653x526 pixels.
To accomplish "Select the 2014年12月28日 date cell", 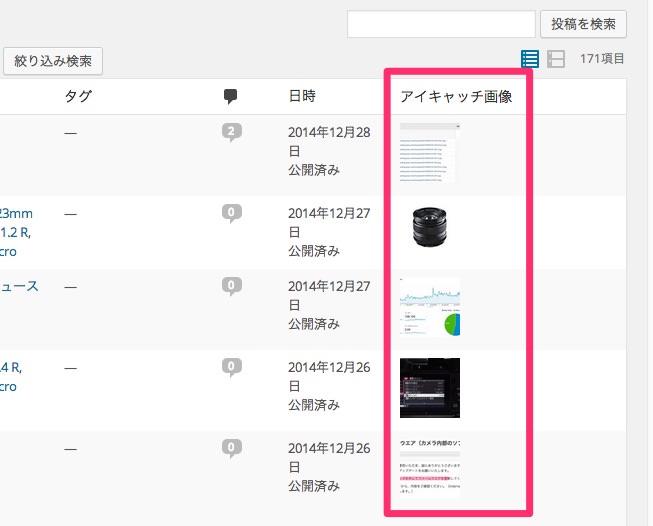I will coord(329,142).
